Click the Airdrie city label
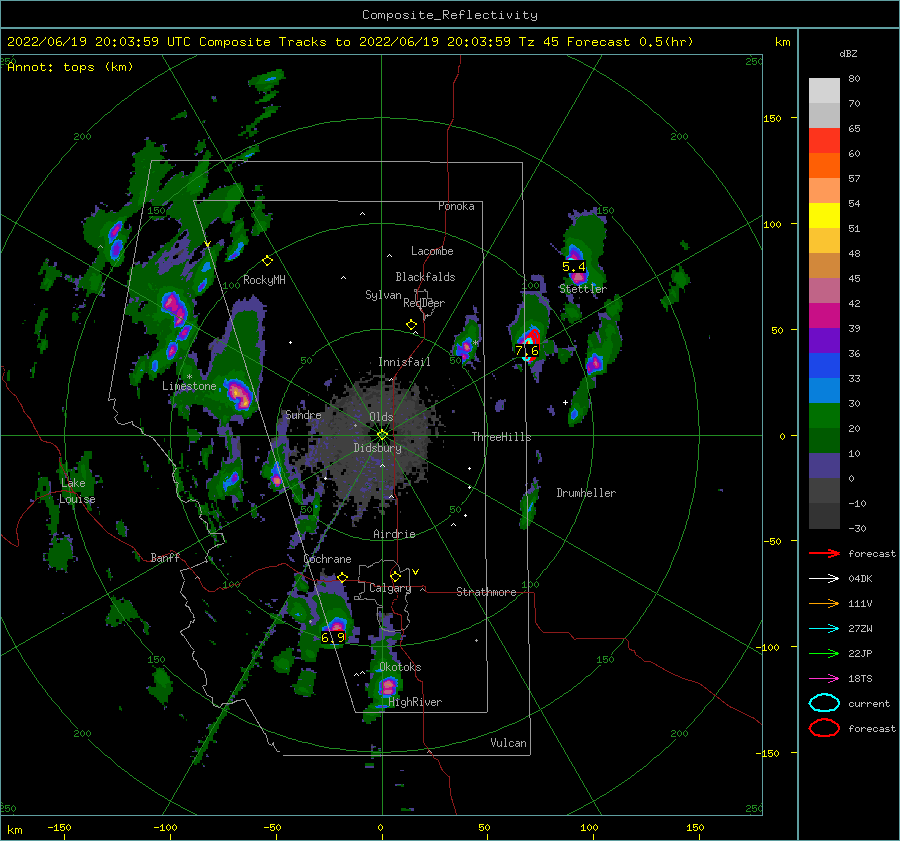 click(x=394, y=534)
